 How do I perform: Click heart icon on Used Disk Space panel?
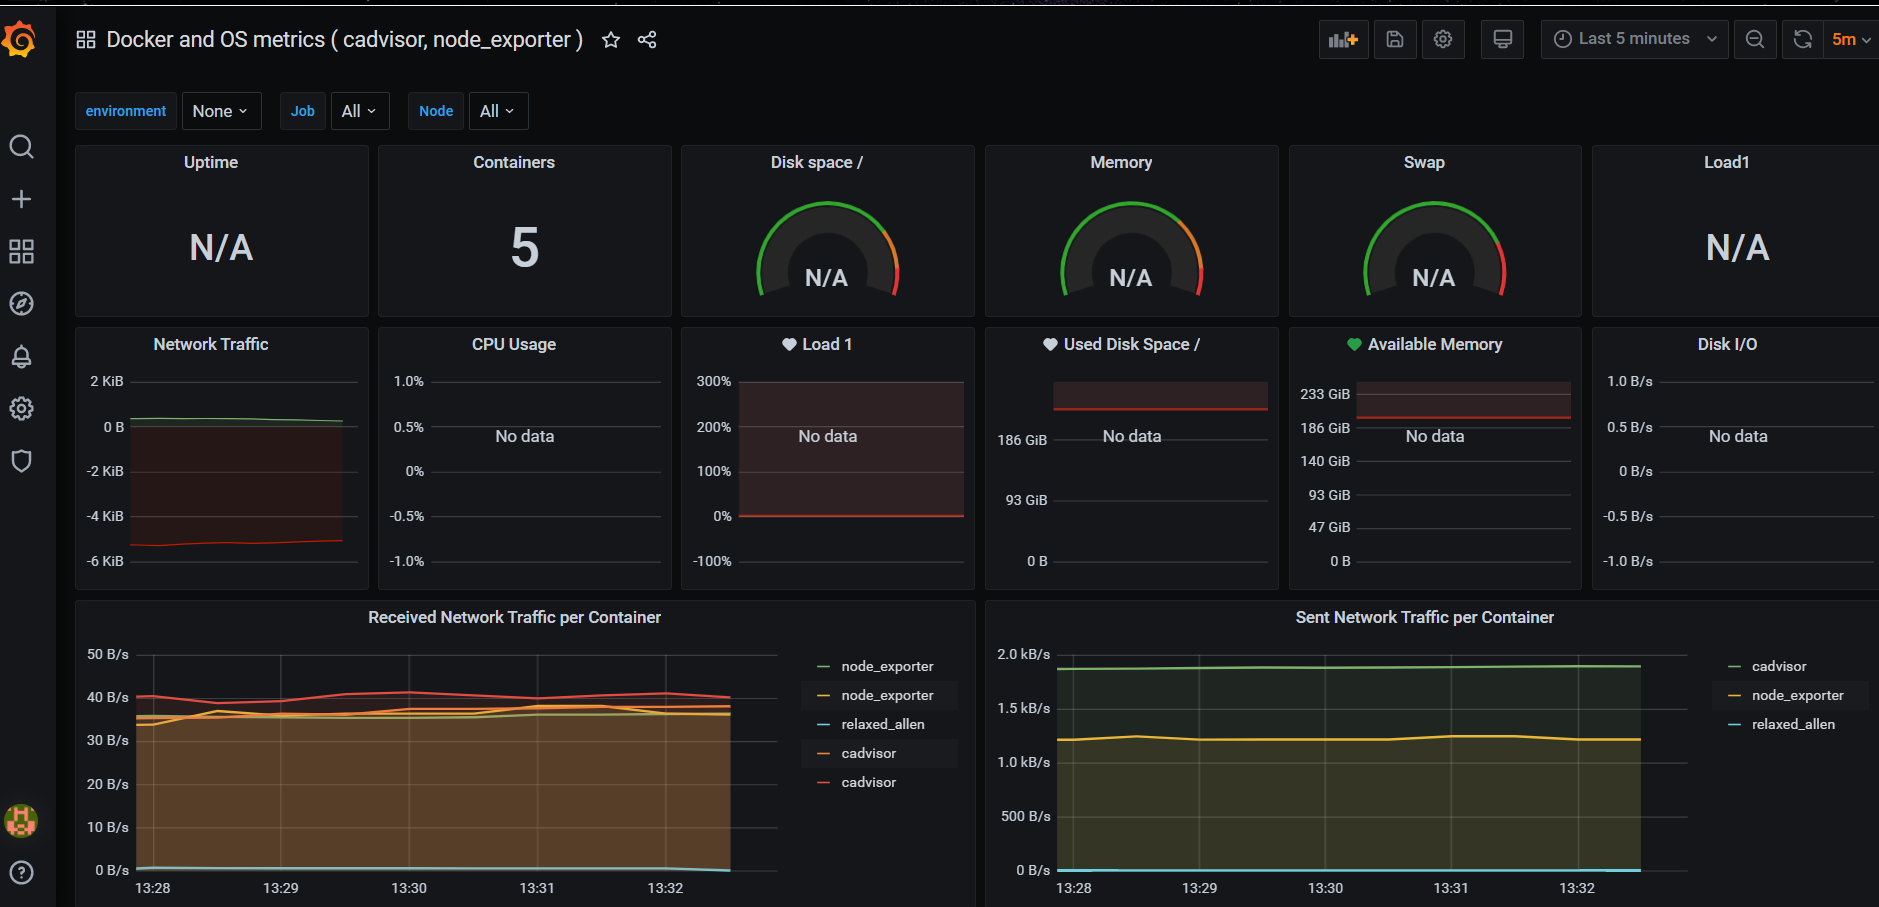coord(1050,344)
